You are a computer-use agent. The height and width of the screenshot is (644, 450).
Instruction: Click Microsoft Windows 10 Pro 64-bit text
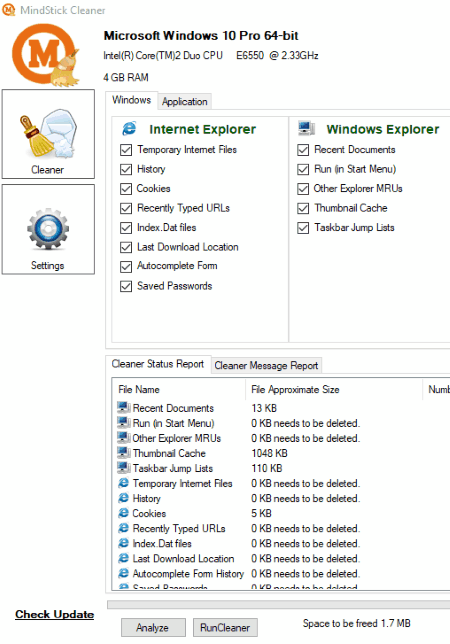point(201,36)
